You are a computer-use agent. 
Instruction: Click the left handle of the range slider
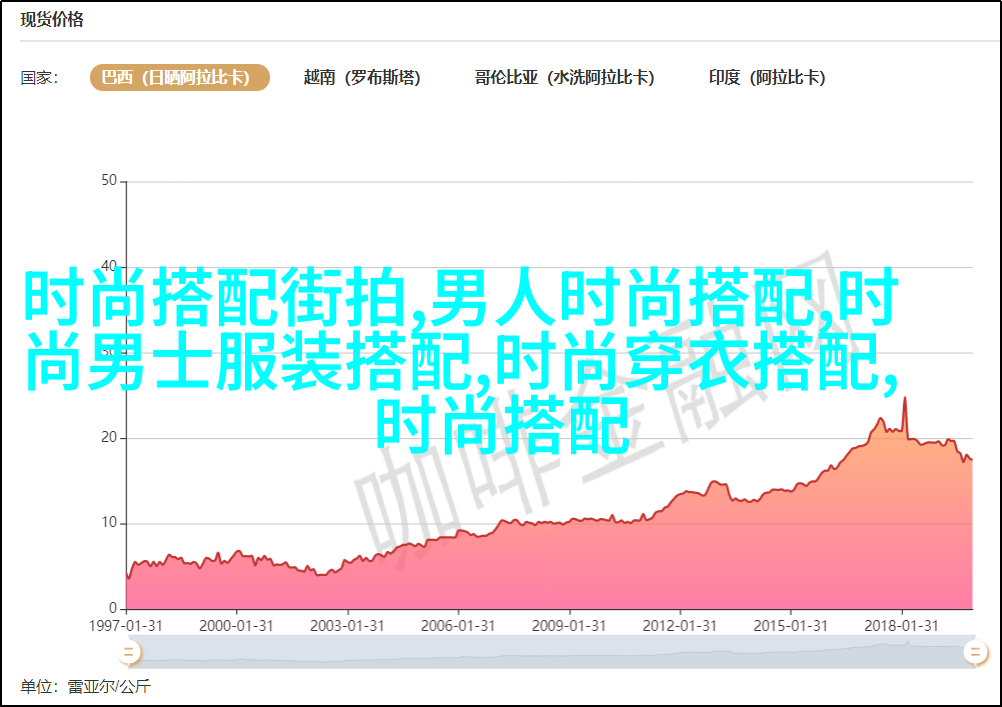tap(128, 653)
